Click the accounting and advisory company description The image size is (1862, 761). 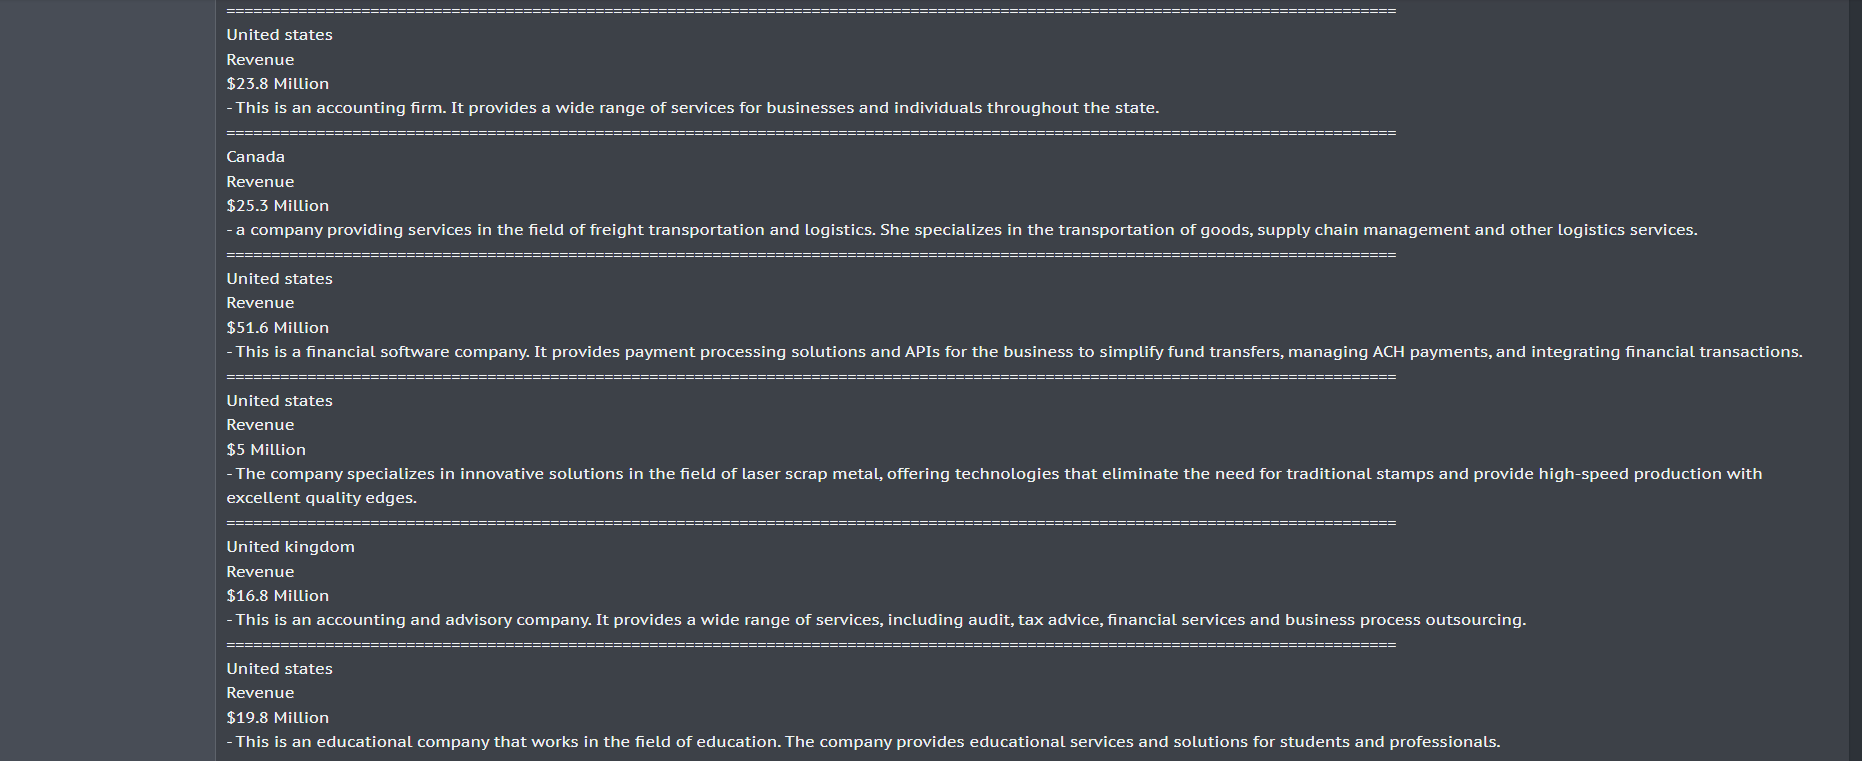(876, 620)
